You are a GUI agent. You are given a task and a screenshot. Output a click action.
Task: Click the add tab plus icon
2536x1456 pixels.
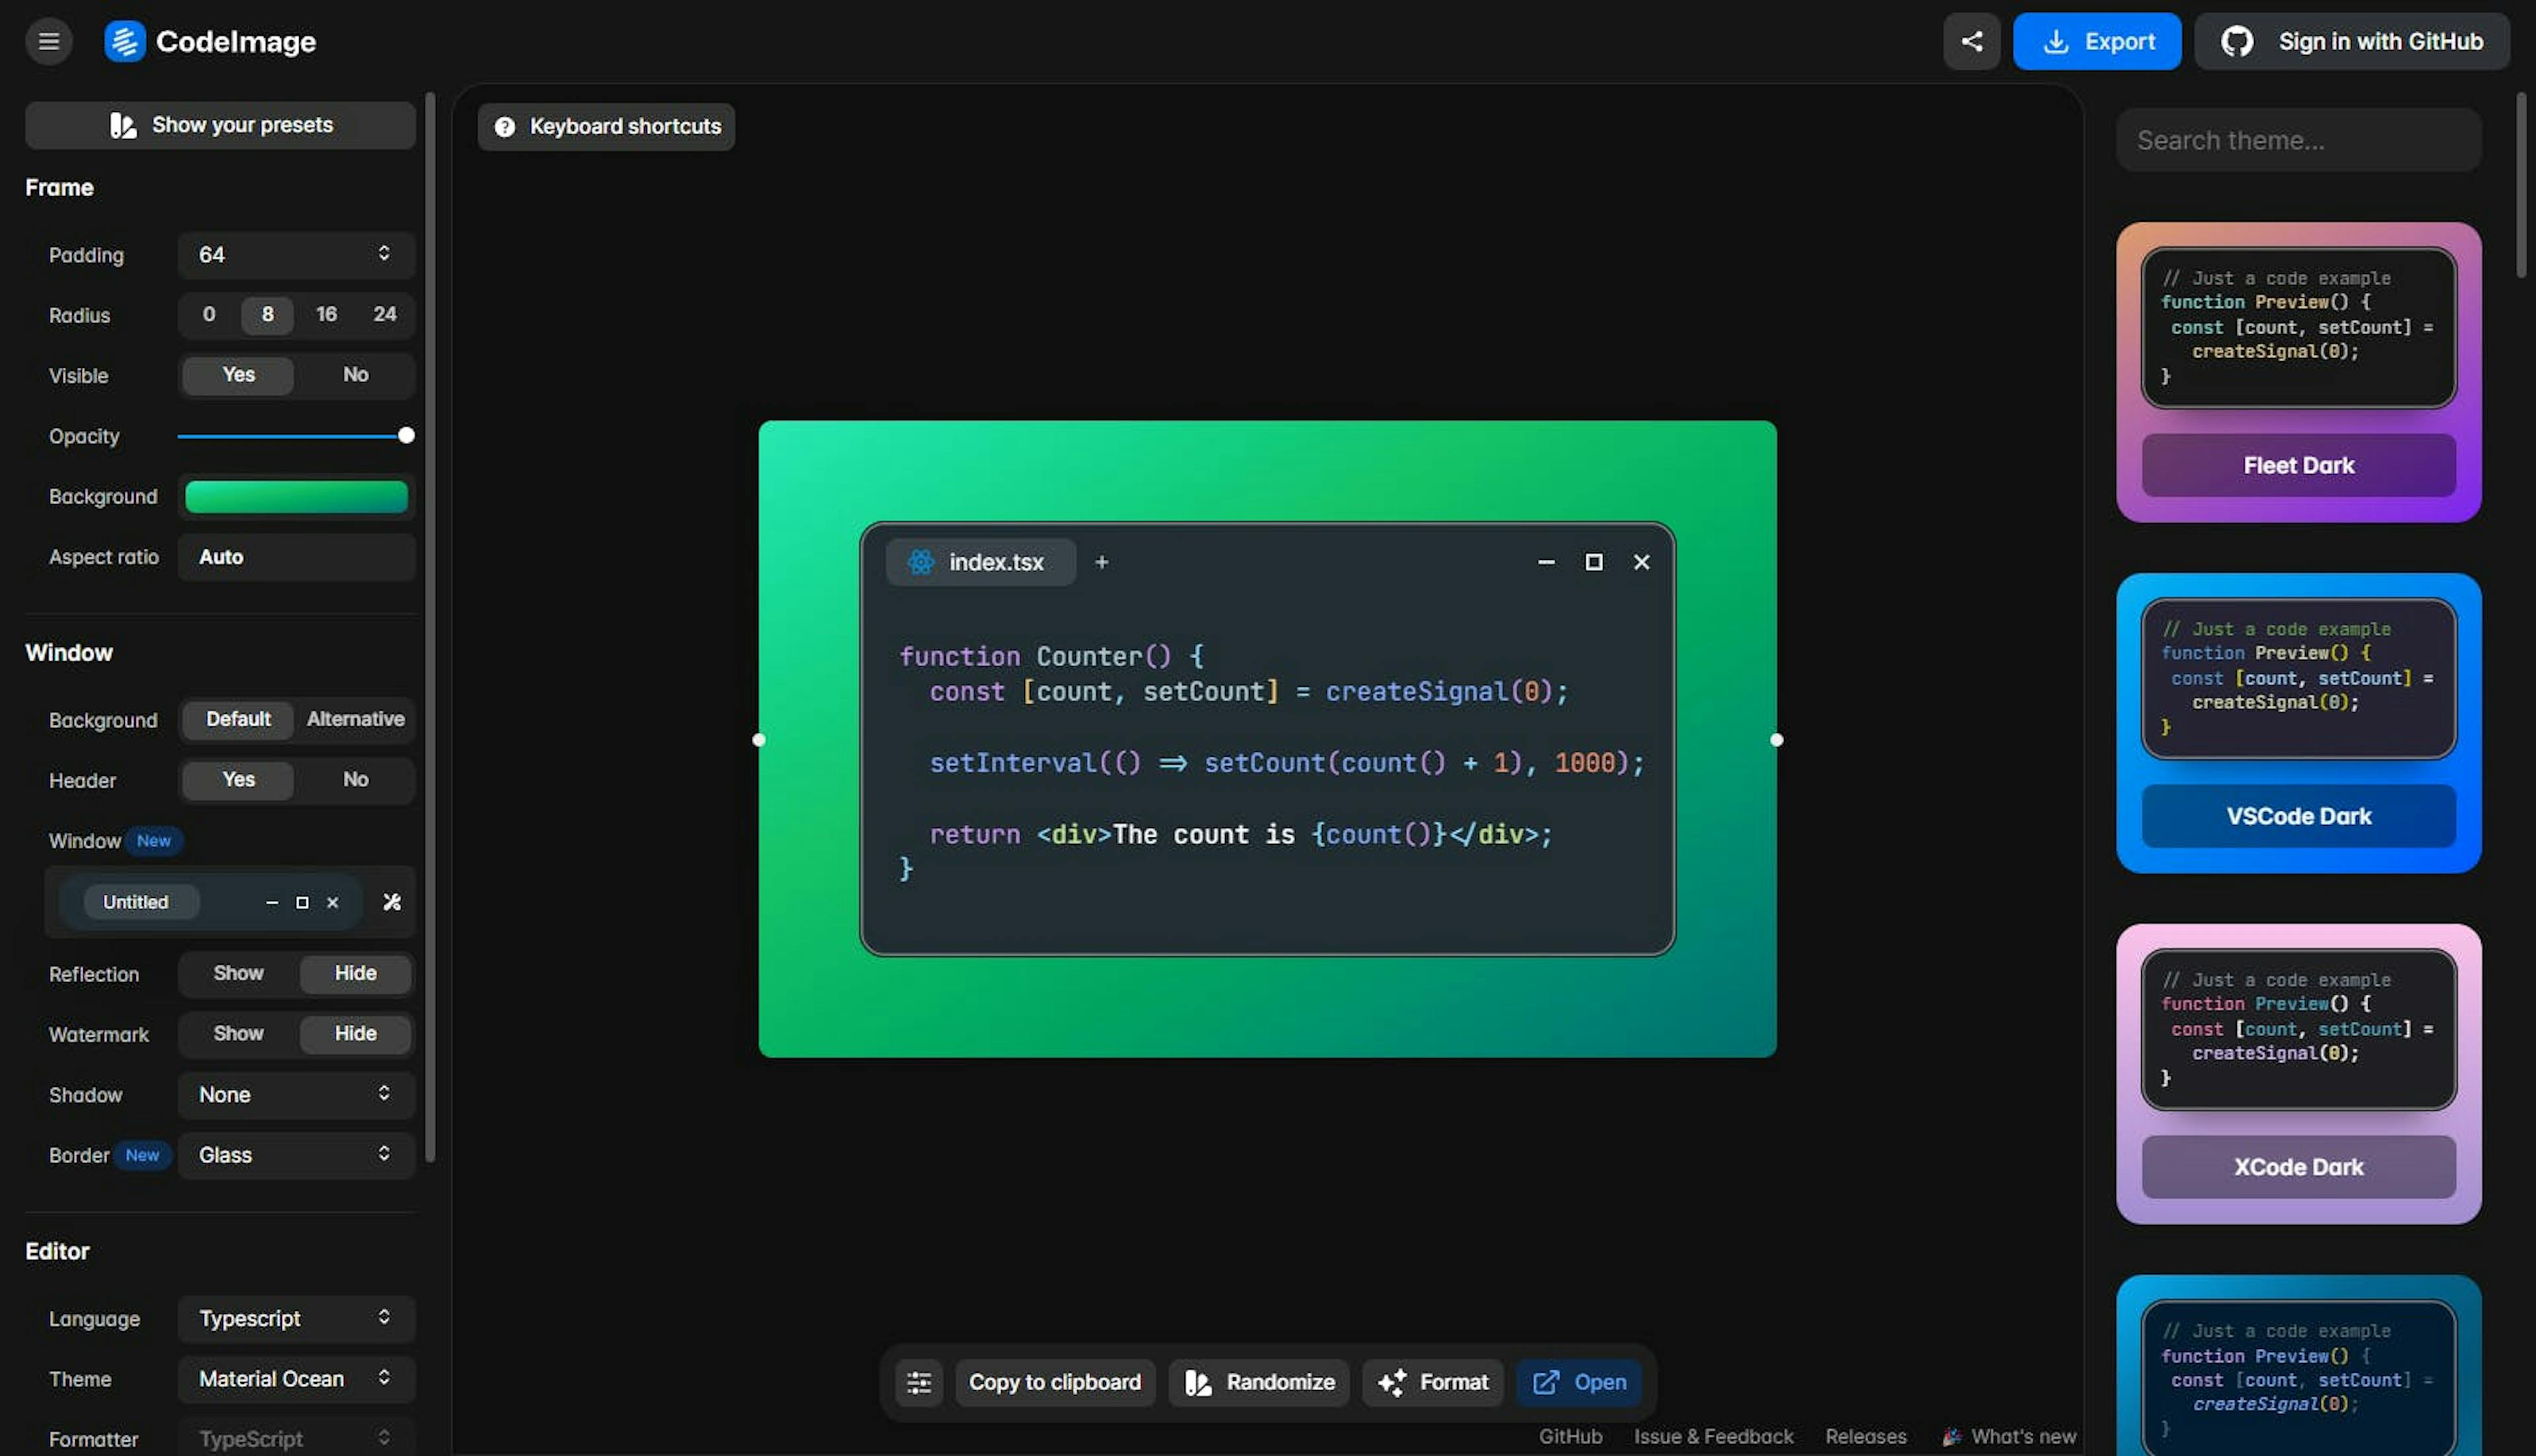[x=1101, y=562]
